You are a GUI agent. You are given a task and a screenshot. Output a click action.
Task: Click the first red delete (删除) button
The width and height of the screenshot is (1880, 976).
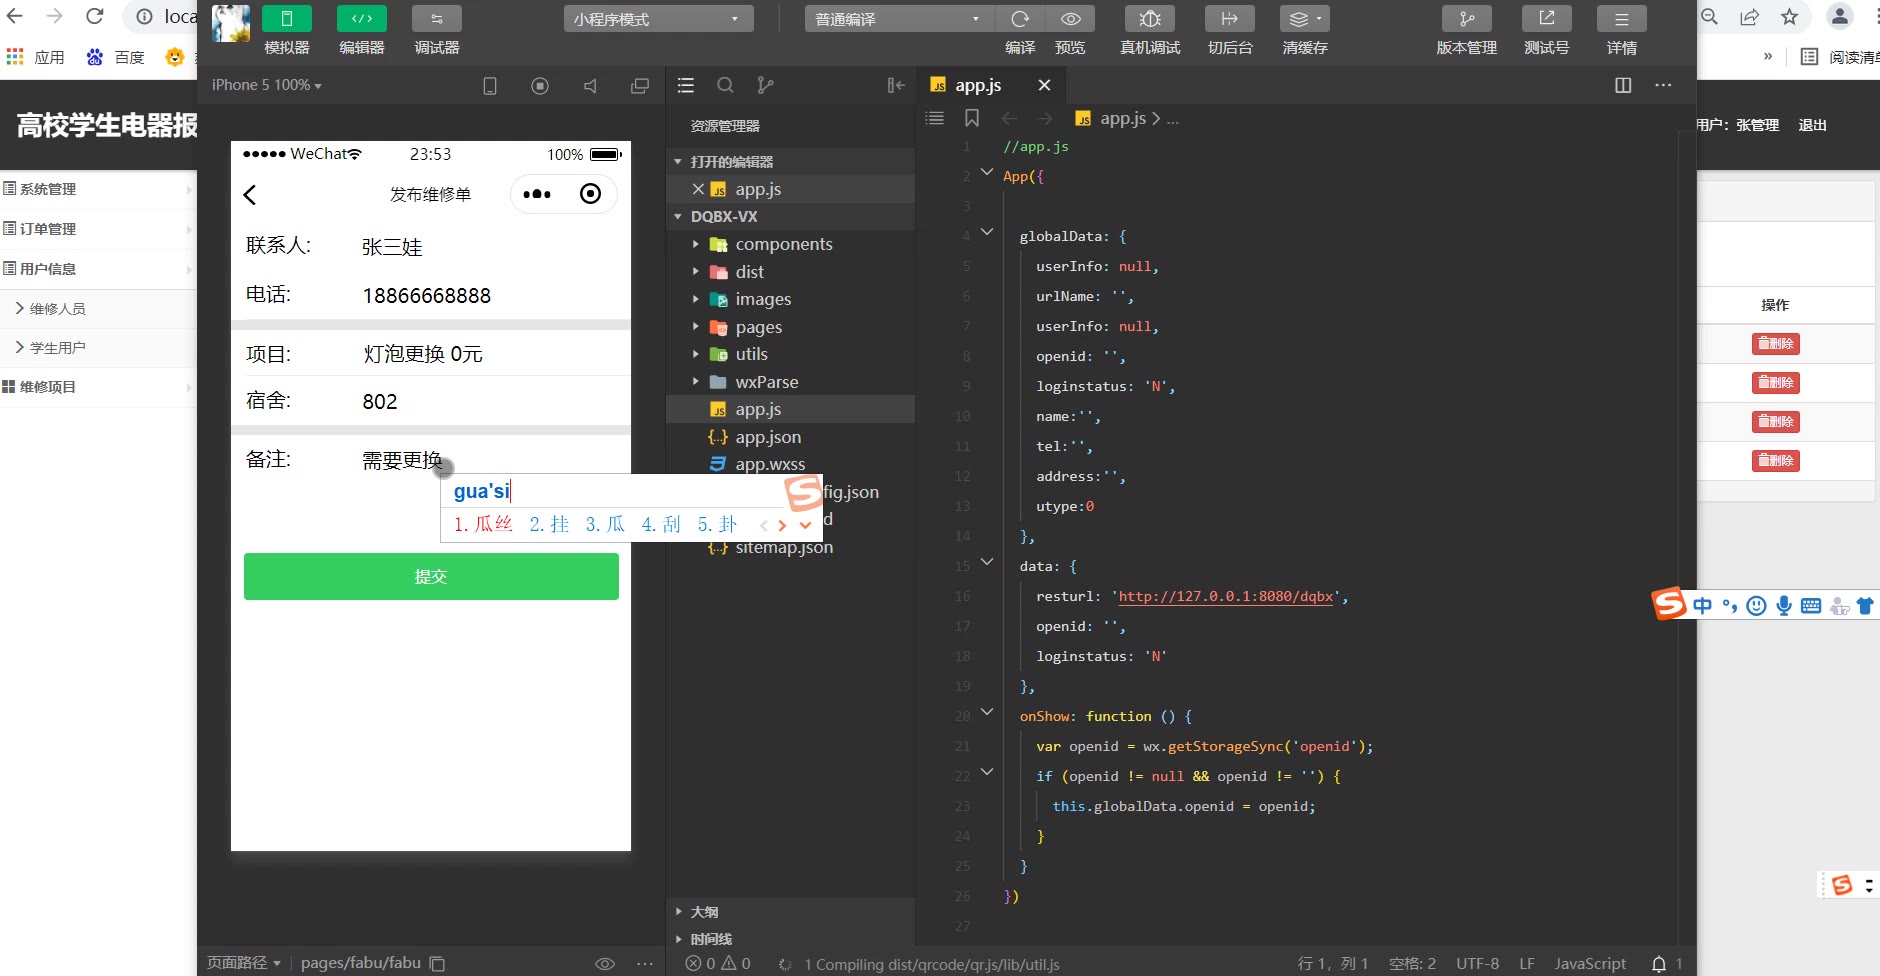click(1775, 344)
